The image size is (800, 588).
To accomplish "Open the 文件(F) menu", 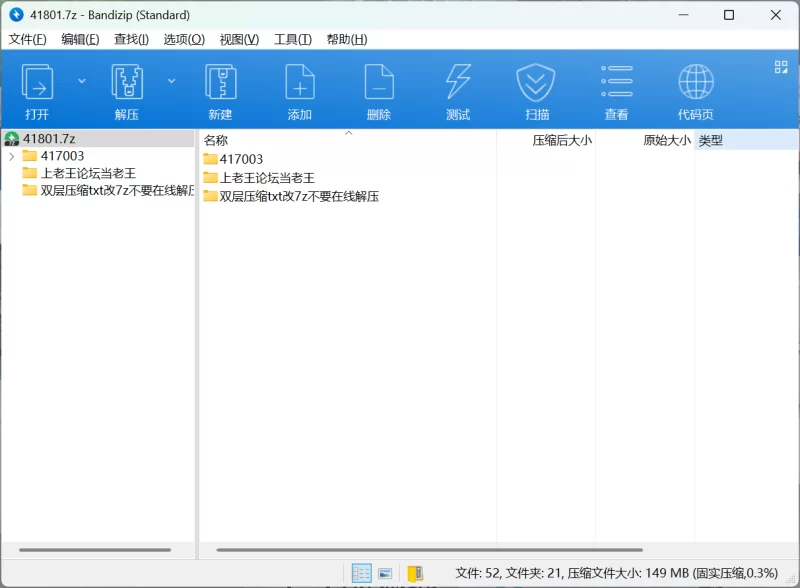I will coord(28,39).
